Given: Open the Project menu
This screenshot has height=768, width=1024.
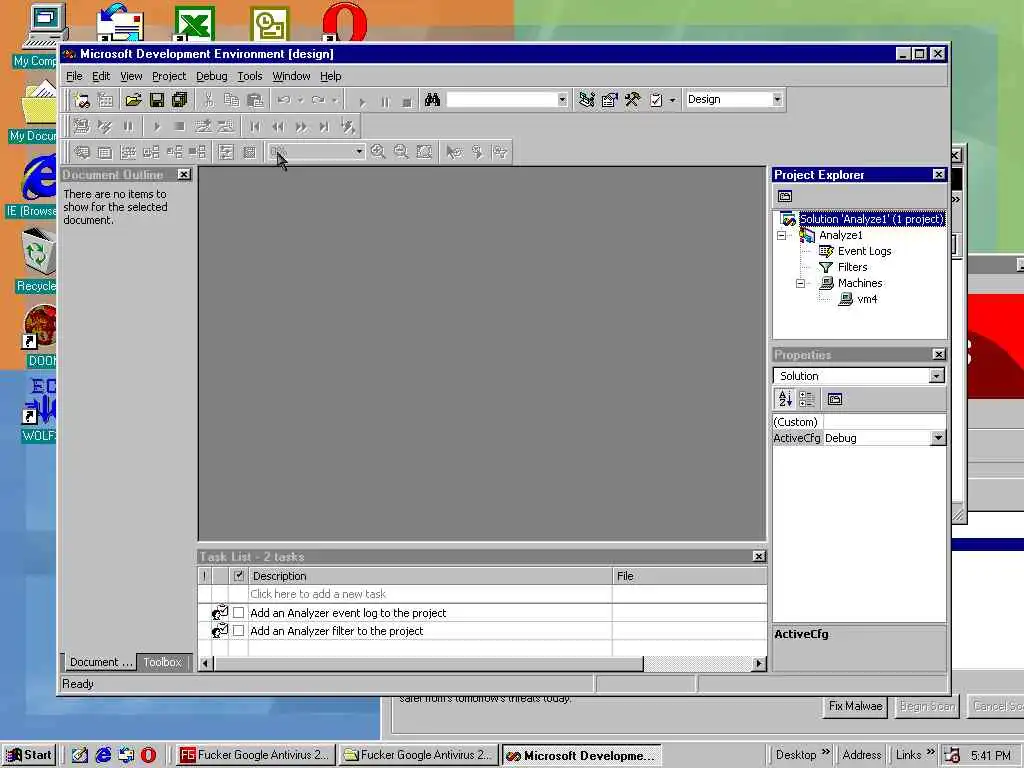Looking at the screenshot, I should point(169,76).
